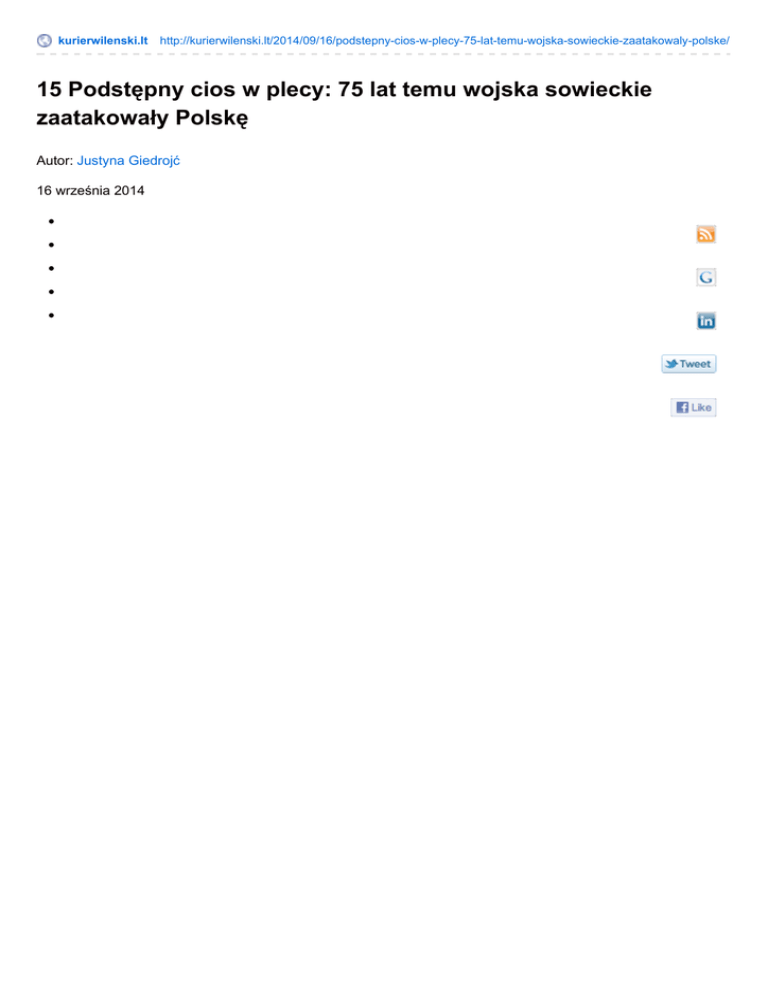The width and height of the screenshot is (768, 994).
Task: Click the word Polskę in the title
Action: pyautogui.click(x=212, y=118)
